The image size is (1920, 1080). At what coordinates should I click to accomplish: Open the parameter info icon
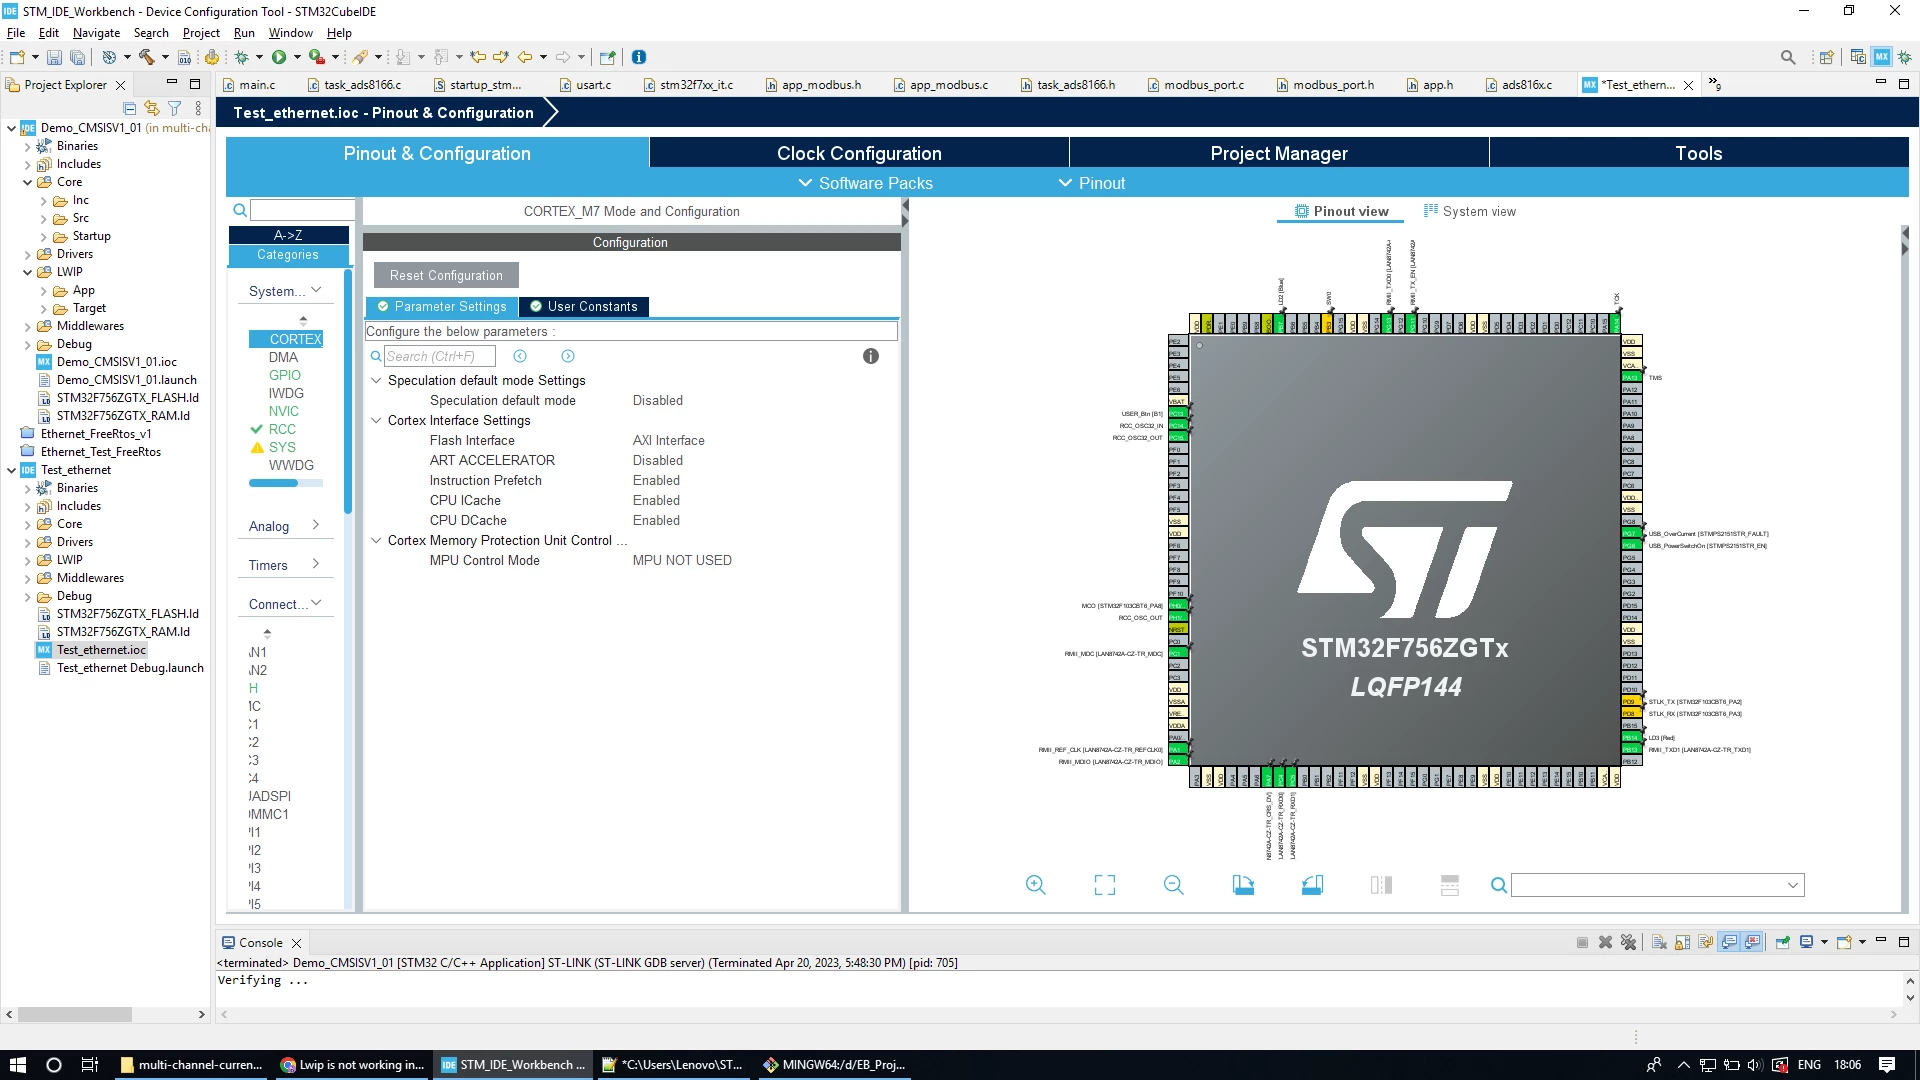tap(870, 356)
